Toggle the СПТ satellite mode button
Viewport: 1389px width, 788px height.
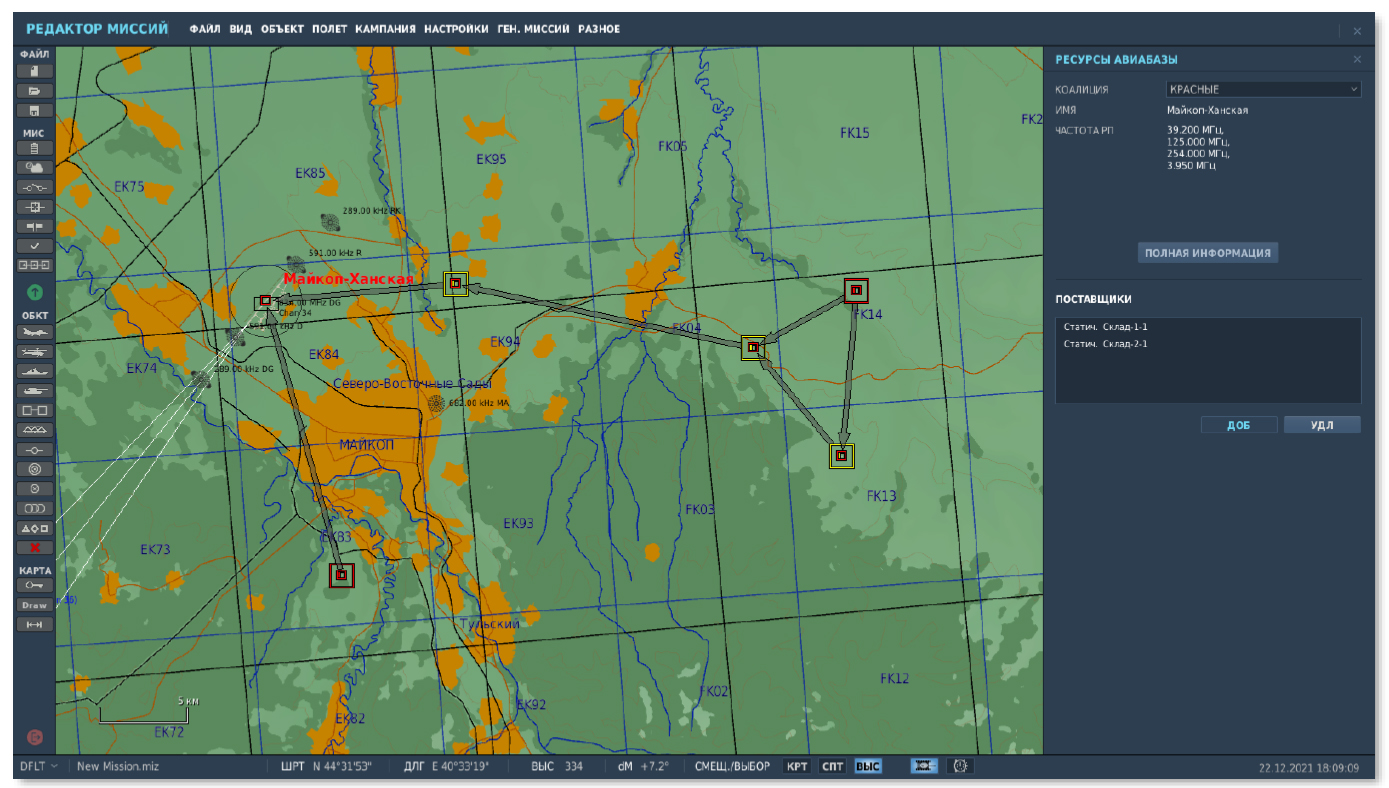point(832,767)
